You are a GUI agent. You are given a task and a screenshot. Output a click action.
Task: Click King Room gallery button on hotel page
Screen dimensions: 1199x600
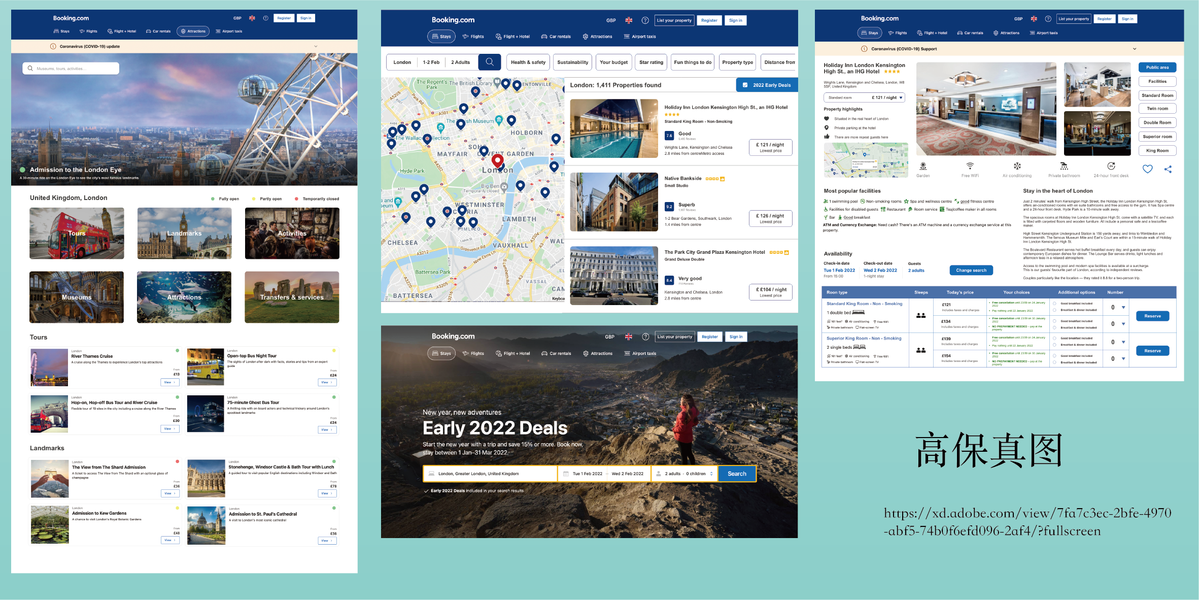1157,151
